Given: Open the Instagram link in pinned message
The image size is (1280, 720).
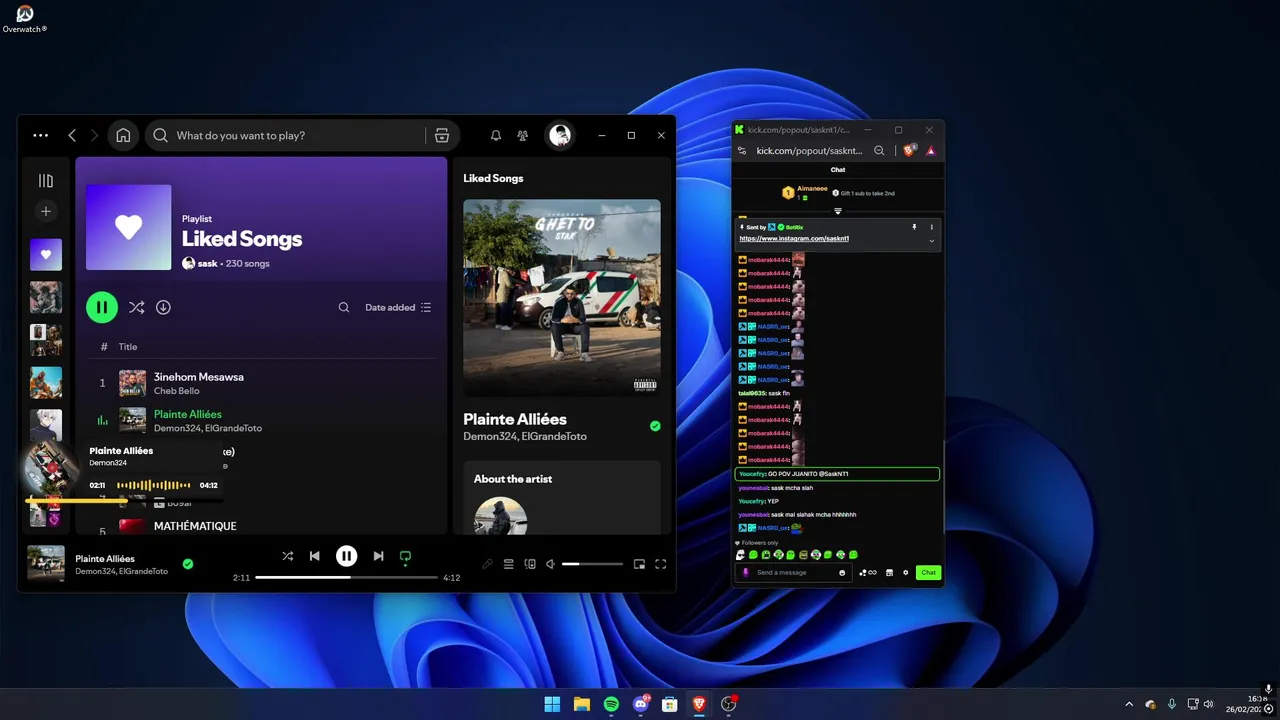Looking at the screenshot, I should pyautogui.click(x=794, y=239).
